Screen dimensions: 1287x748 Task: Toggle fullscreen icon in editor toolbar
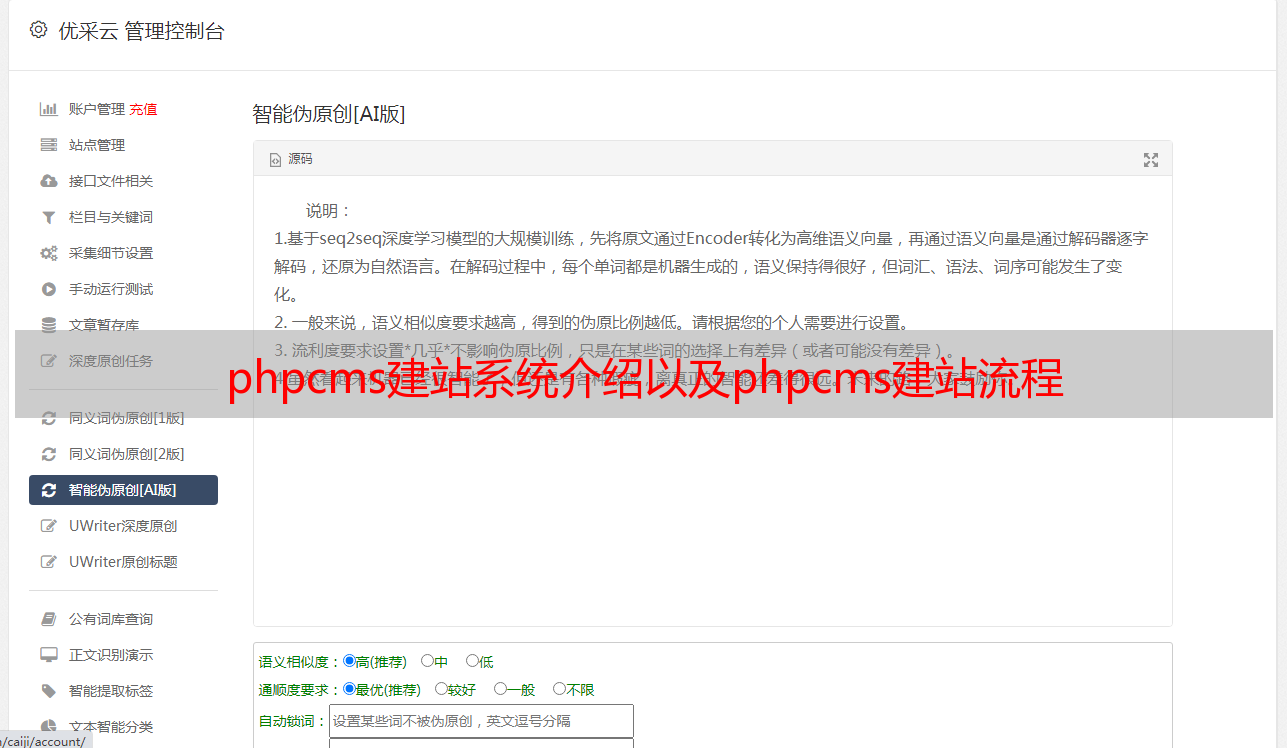coord(1151,160)
